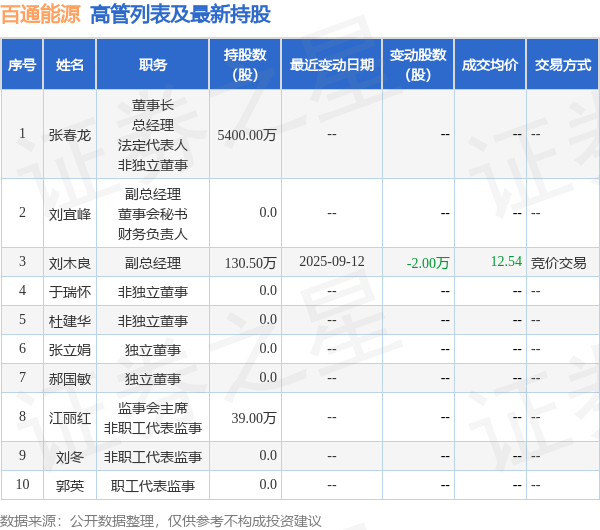Select the name 郭英

[x=70, y=486]
